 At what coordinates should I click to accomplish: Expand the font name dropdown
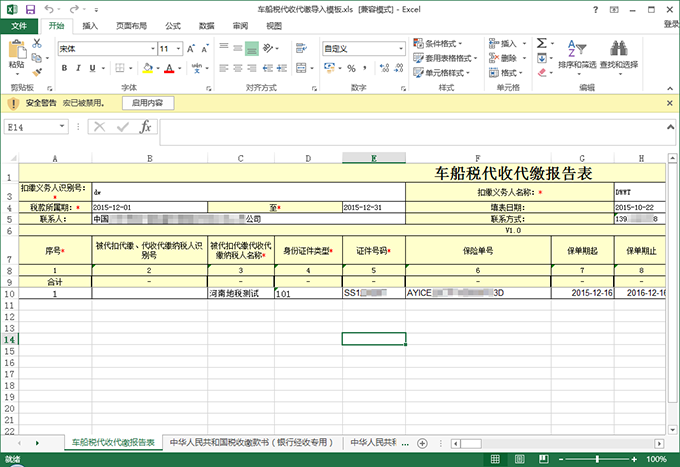(144, 48)
